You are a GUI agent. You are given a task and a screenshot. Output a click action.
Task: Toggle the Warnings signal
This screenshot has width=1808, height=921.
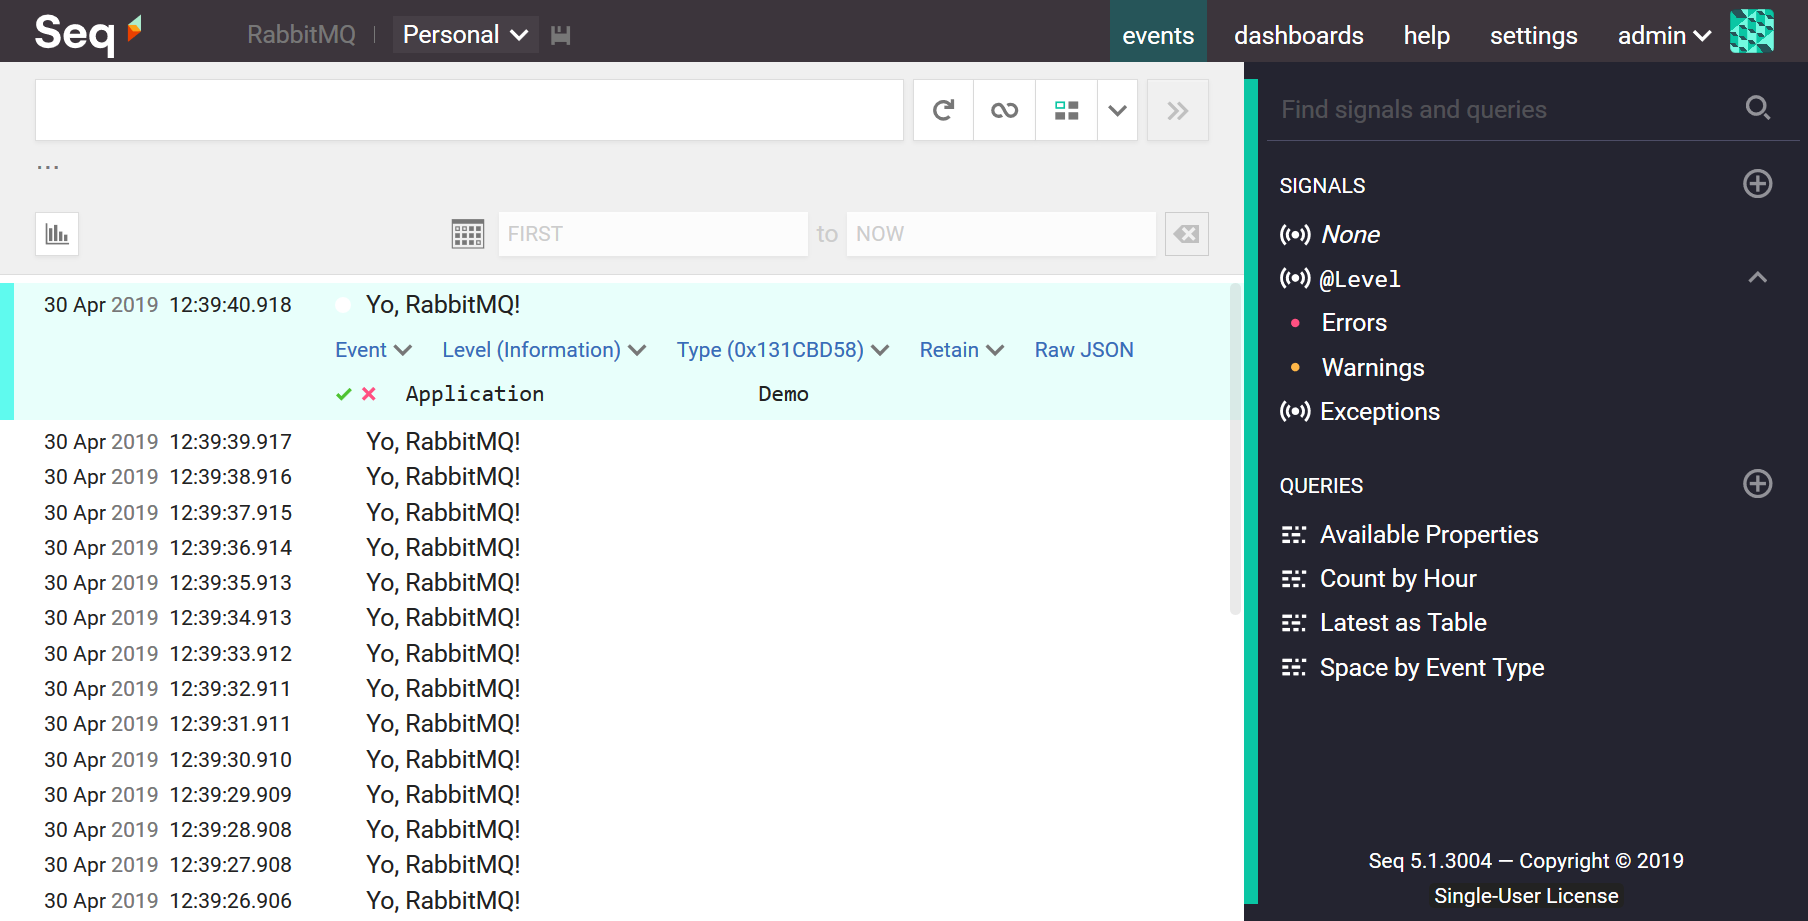coord(1372,367)
